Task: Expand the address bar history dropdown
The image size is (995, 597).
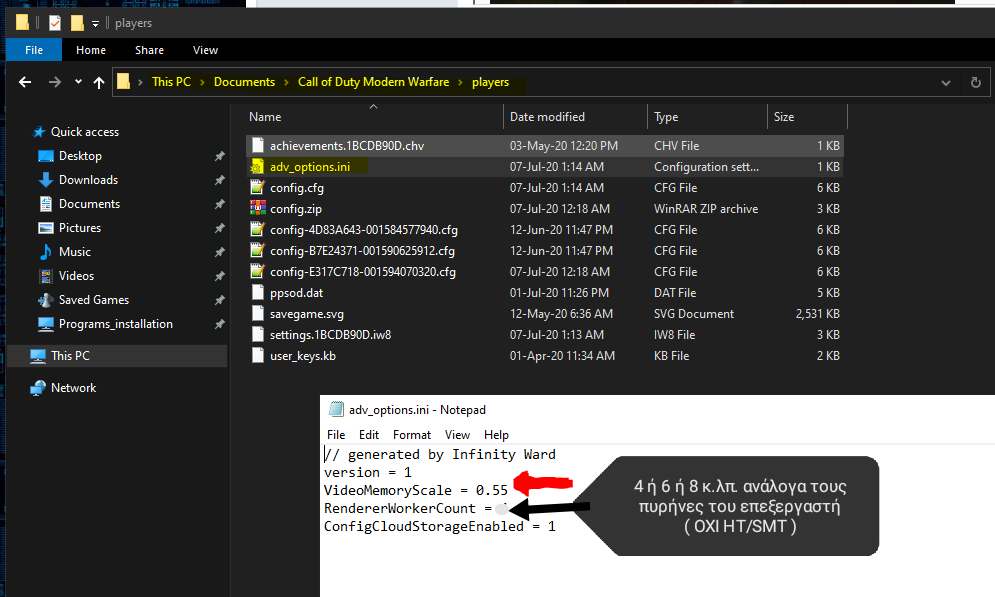Action: tap(946, 82)
